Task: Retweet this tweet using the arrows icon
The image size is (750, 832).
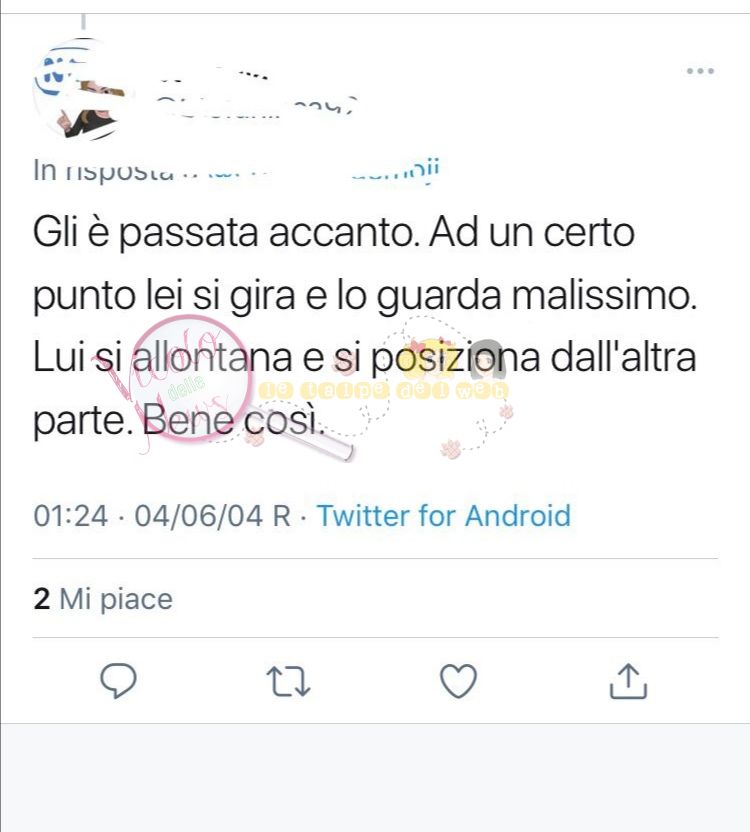Action: [288, 681]
